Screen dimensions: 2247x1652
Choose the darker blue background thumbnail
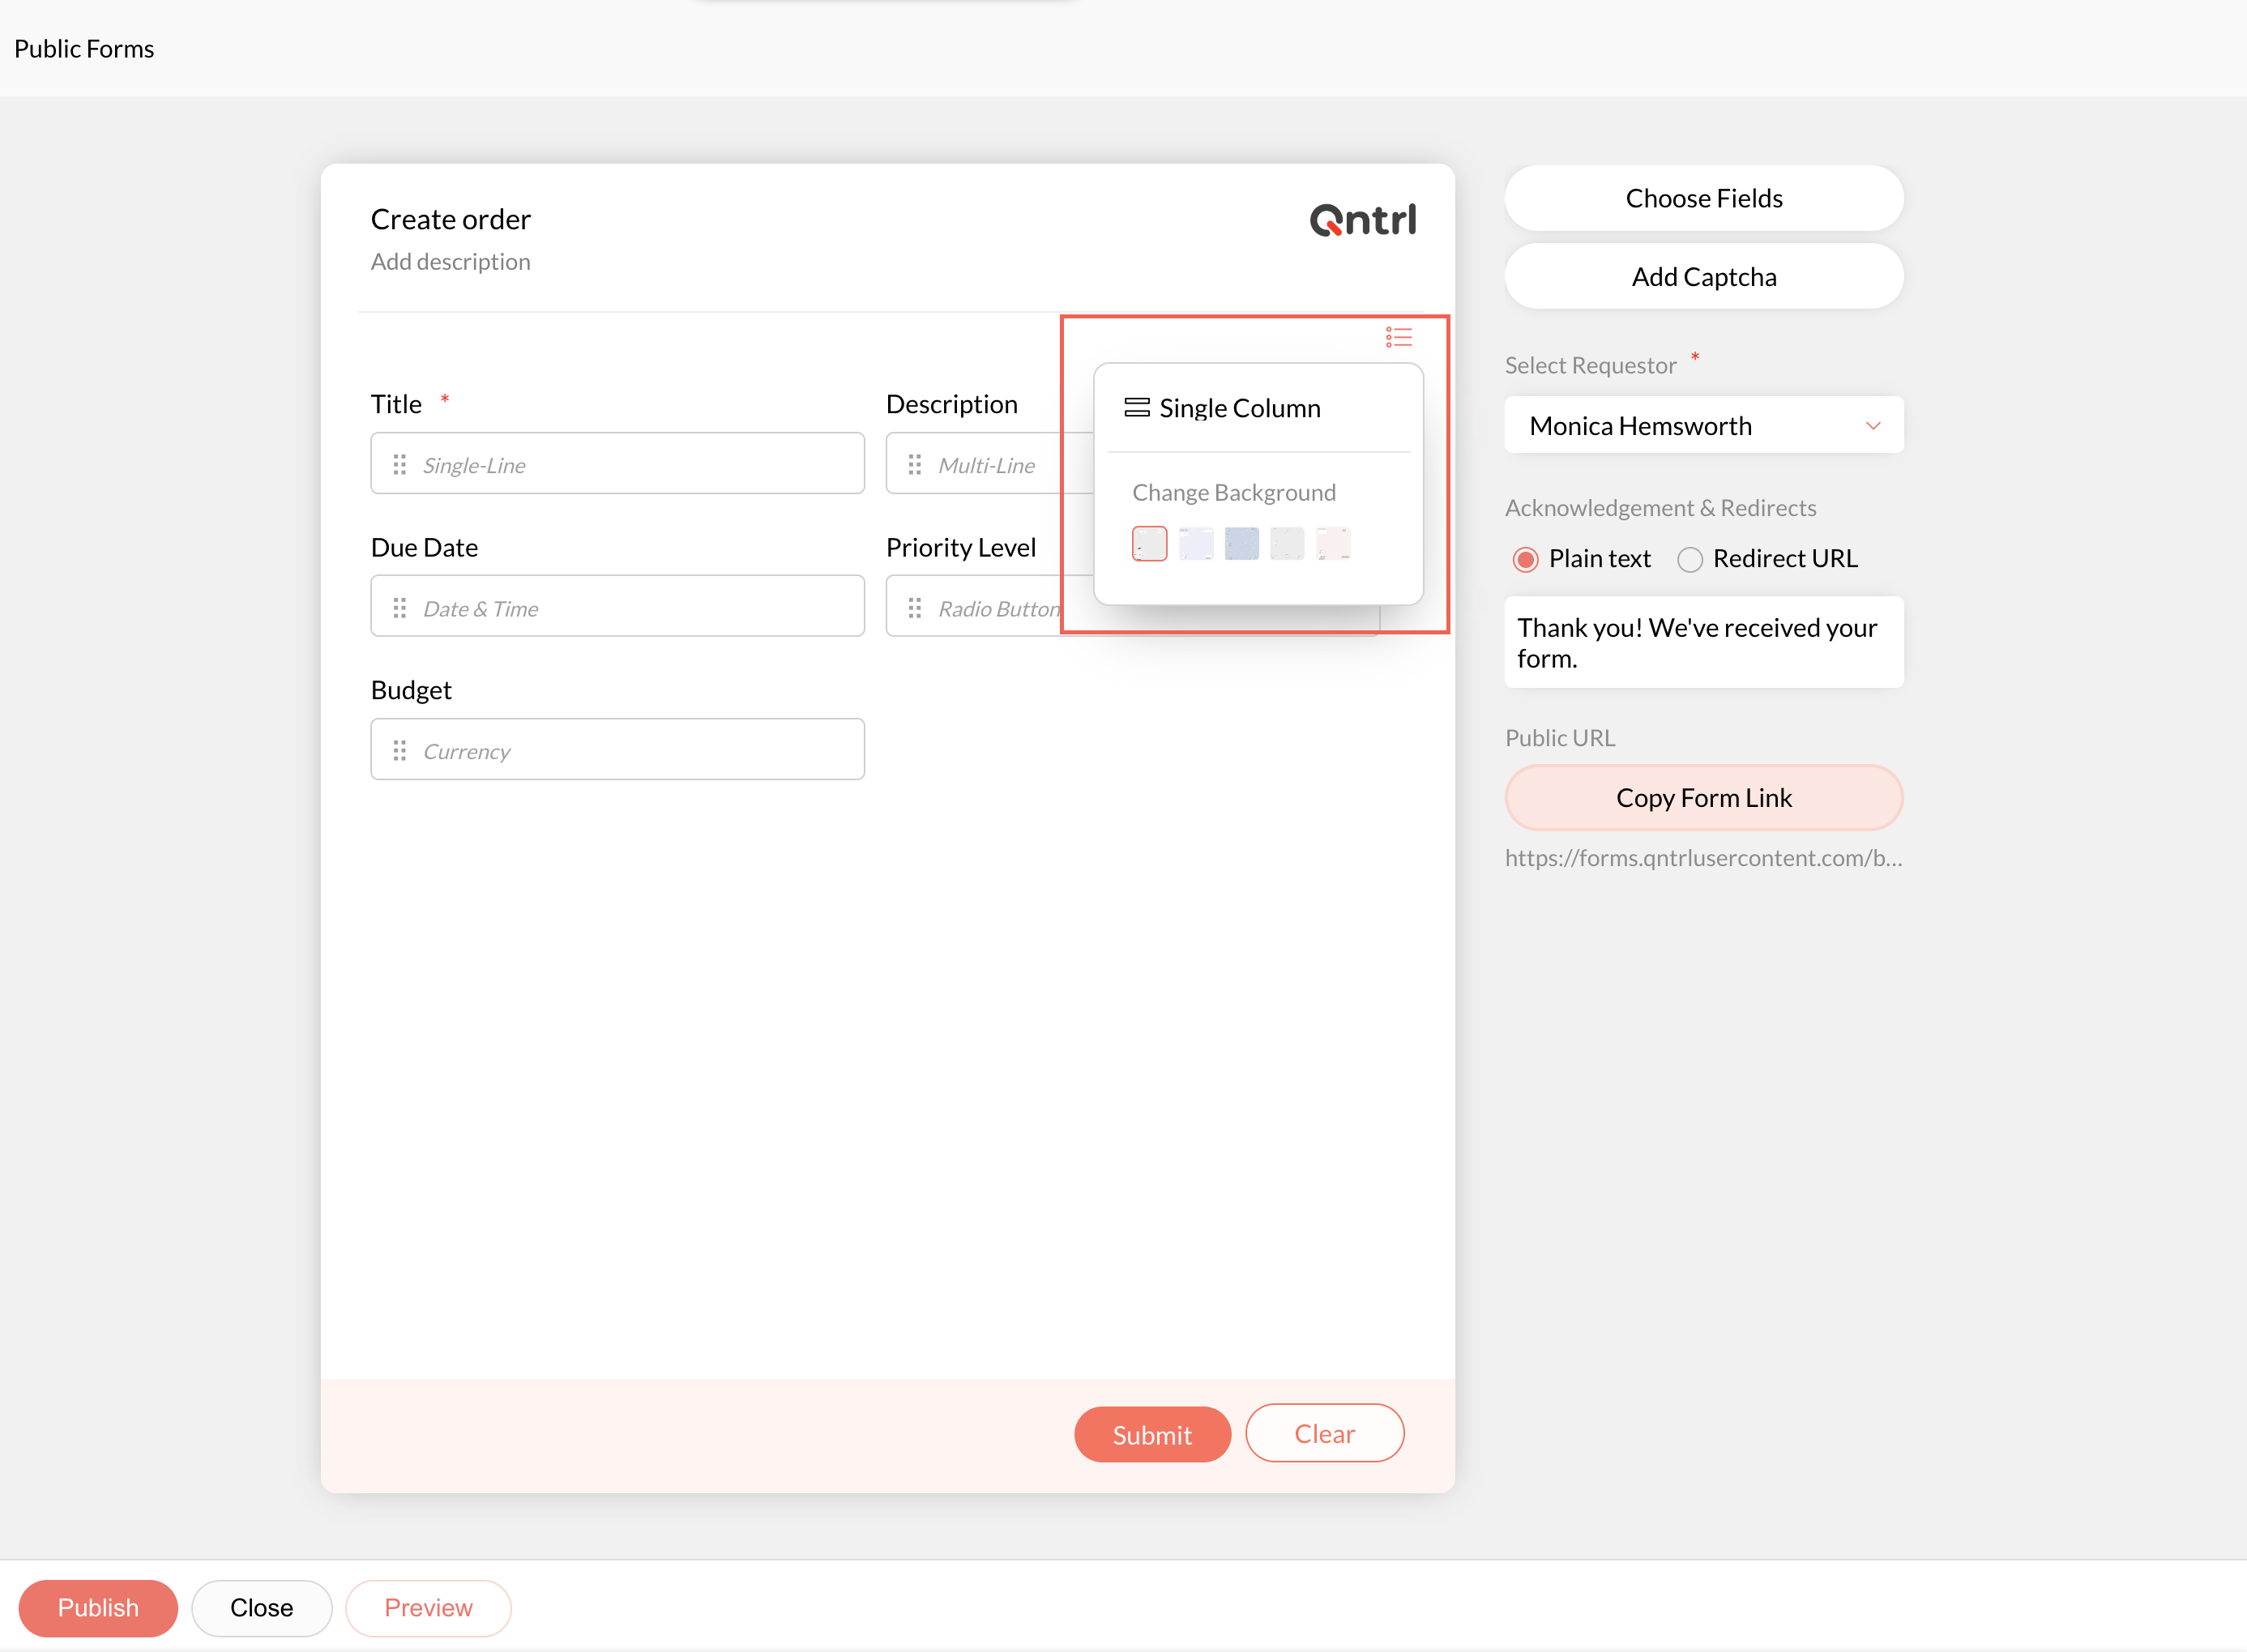[x=1241, y=544]
